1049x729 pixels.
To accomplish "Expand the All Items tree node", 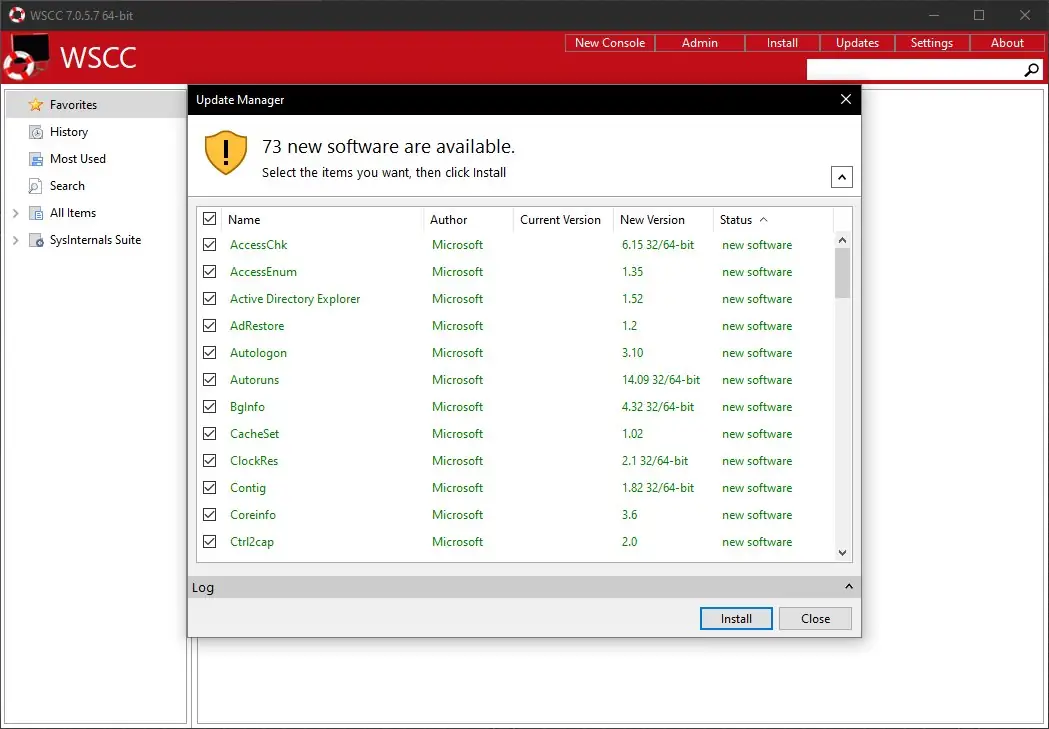I will [15, 213].
